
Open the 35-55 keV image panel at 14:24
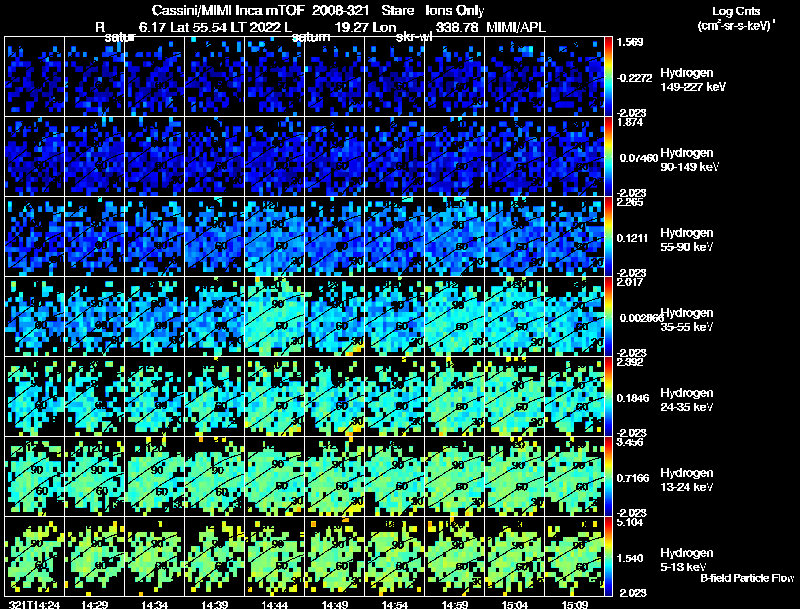tap(35, 317)
